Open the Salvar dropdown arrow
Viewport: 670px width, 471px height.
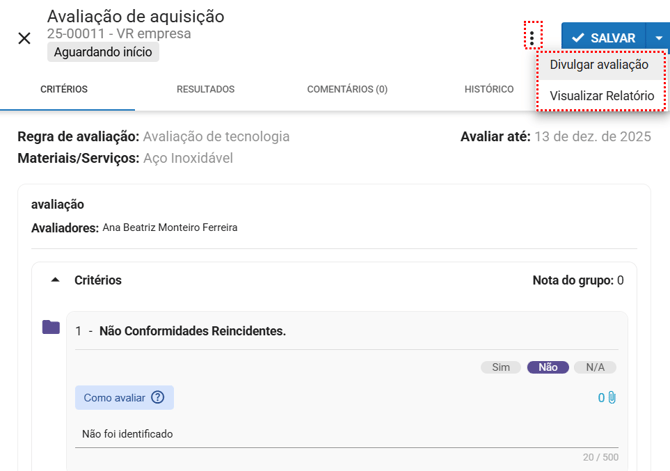pos(658,38)
